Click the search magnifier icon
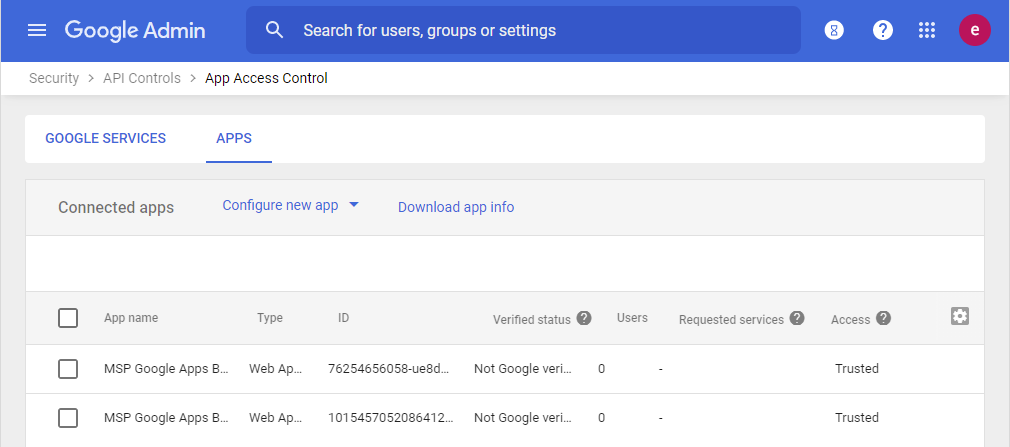The image size is (1010, 447). pyautogui.click(x=275, y=30)
